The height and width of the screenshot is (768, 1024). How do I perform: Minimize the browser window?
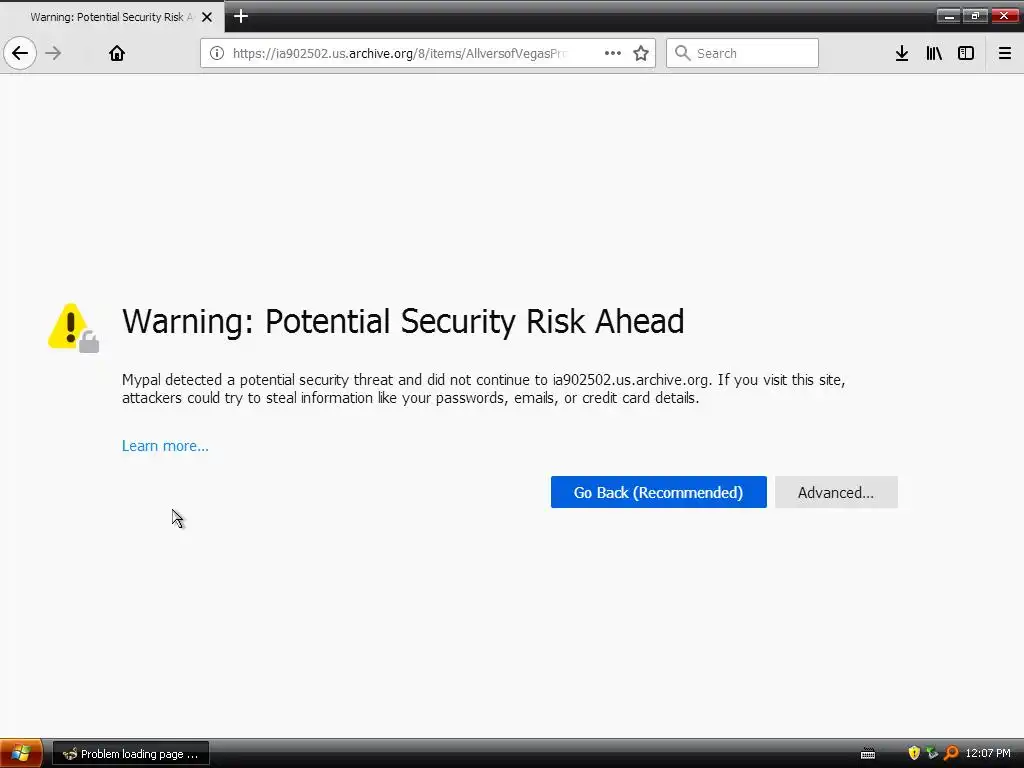[948, 16]
